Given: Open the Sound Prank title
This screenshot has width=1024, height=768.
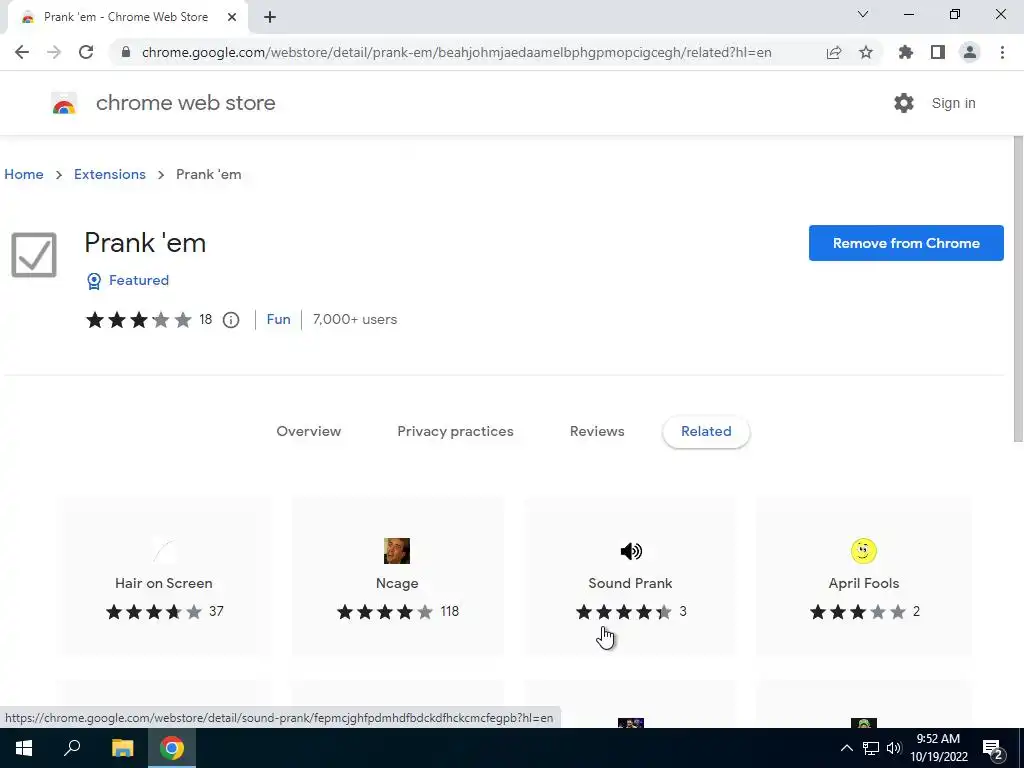Looking at the screenshot, I should point(630,583).
